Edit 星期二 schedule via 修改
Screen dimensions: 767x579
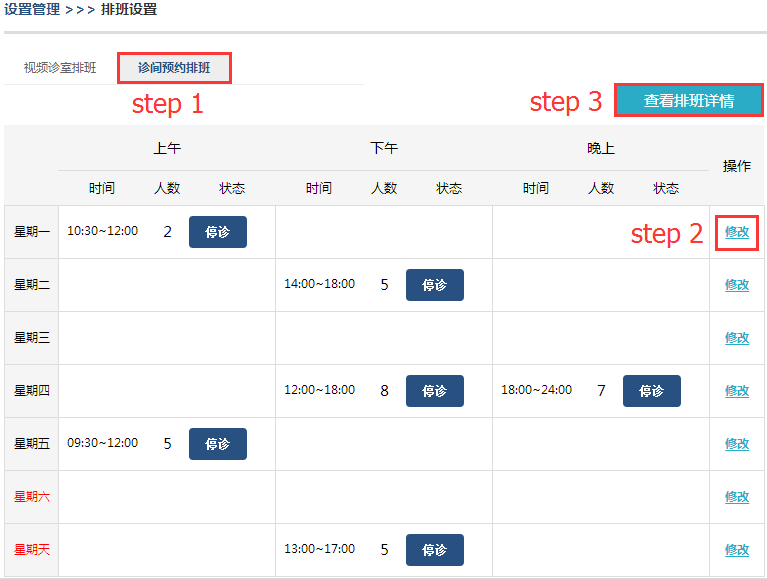click(x=737, y=285)
